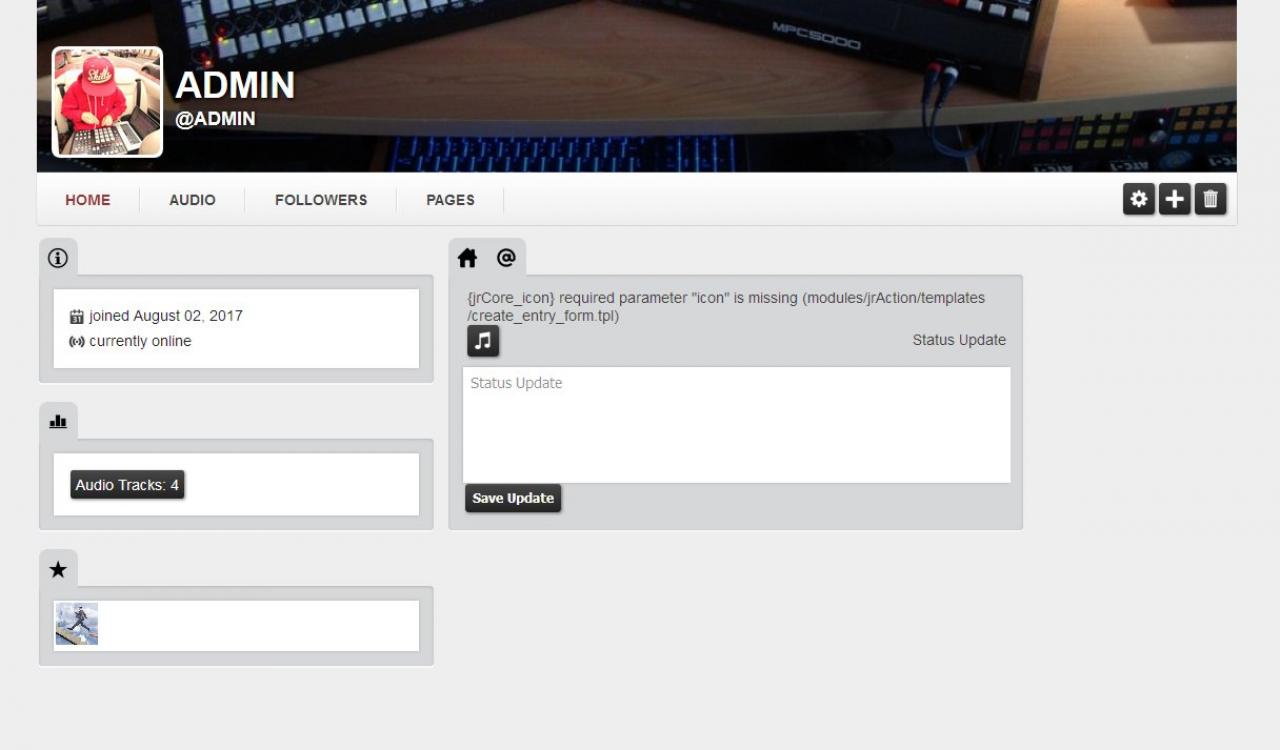
Task: Open the @ mentions tab icon
Action: point(506,258)
